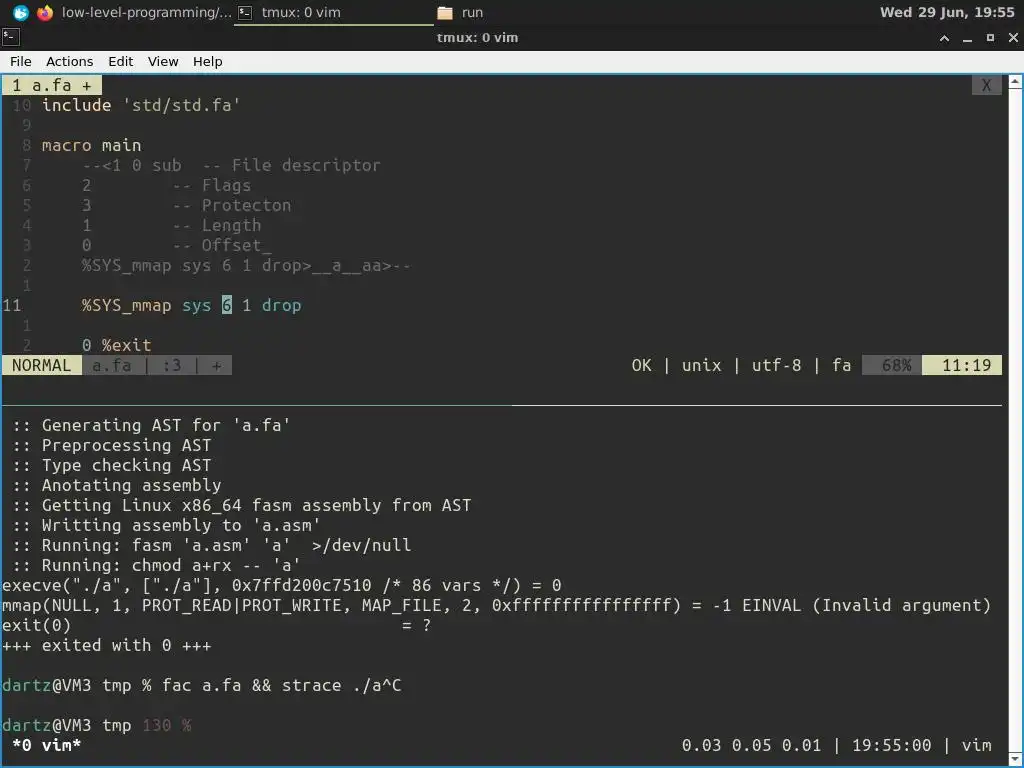Click '+++ exited with 0 +++' line
The height and width of the screenshot is (768, 1024).
106,645
